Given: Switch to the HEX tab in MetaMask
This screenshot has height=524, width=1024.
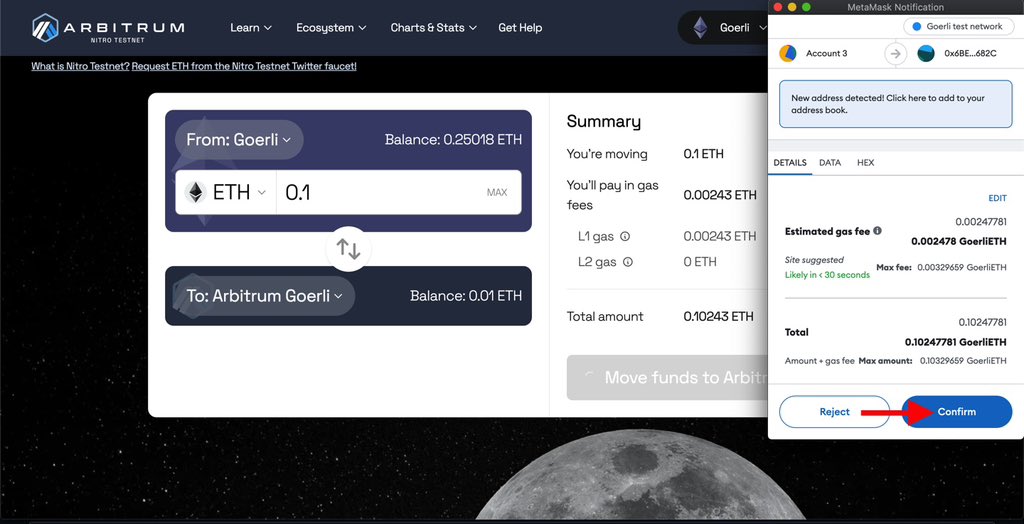Looking at the screenshot, I should coord(865,163).
